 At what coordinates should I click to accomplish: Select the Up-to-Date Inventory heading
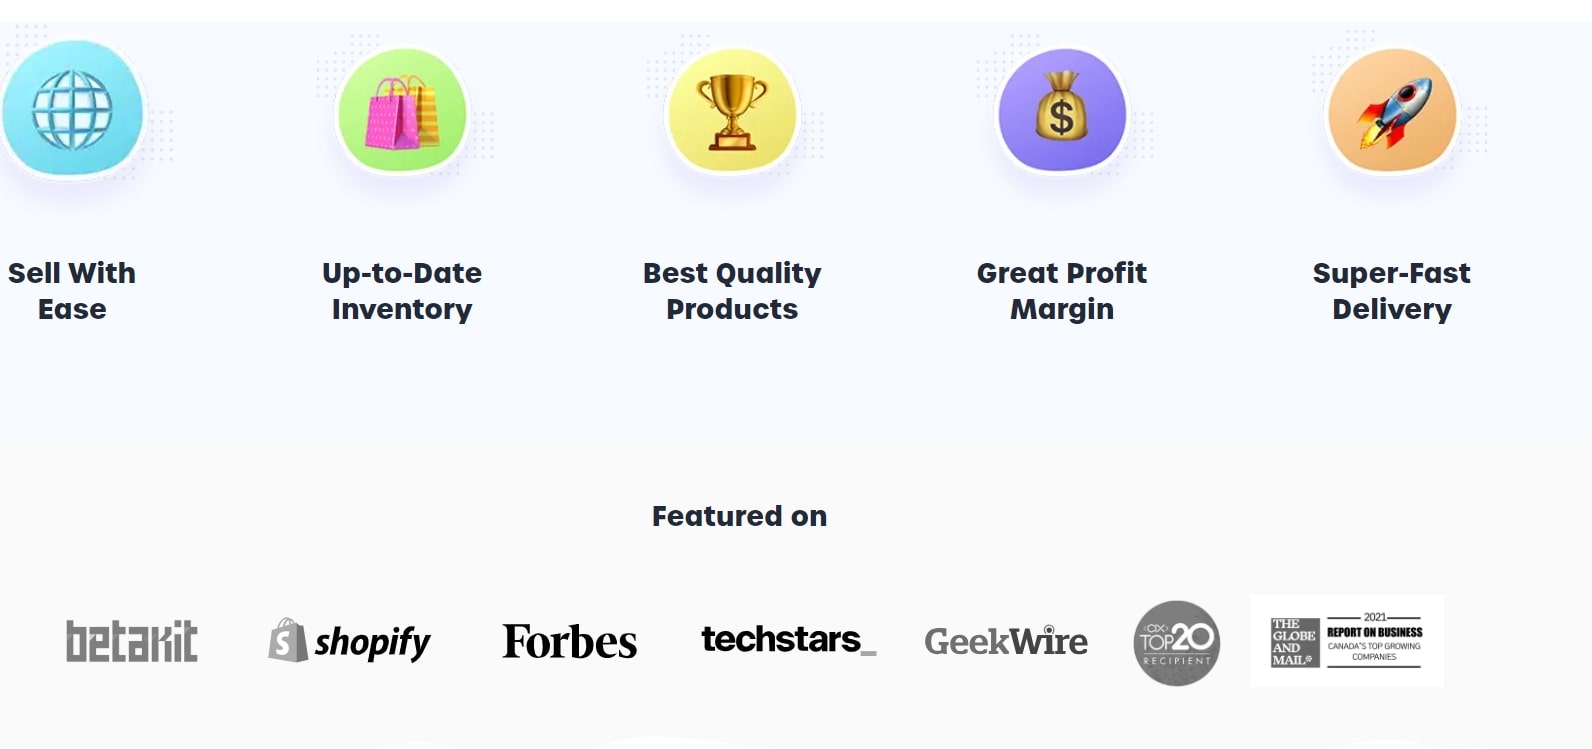click(402, 291)
